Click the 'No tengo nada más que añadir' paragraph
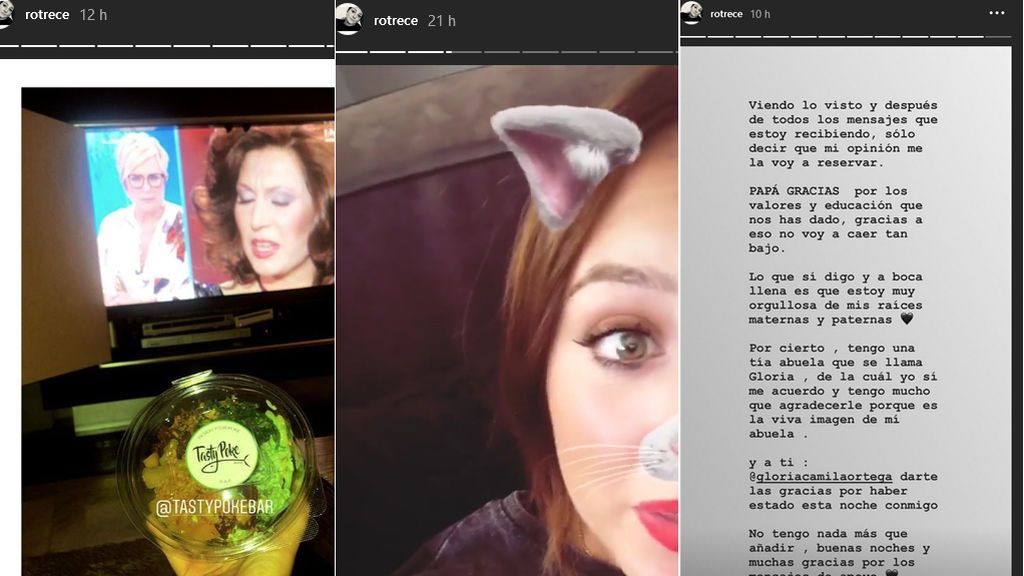The width and height of the screenshot is (1024, 576). tap(839, 552)
